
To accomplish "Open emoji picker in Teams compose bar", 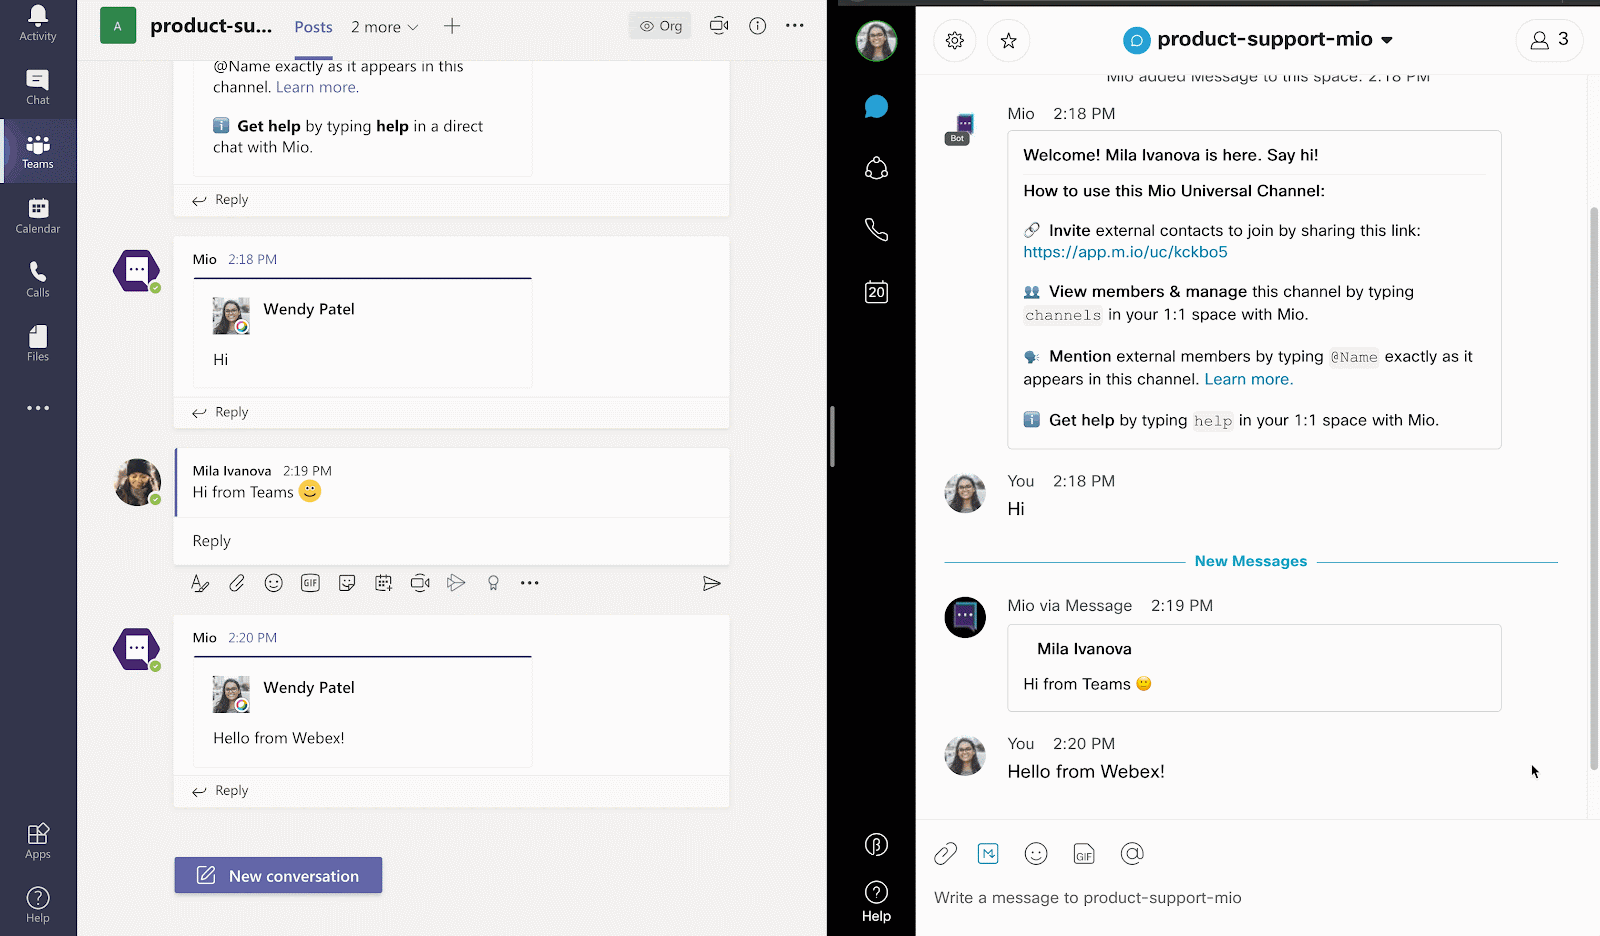I will (x=273, y=583).
